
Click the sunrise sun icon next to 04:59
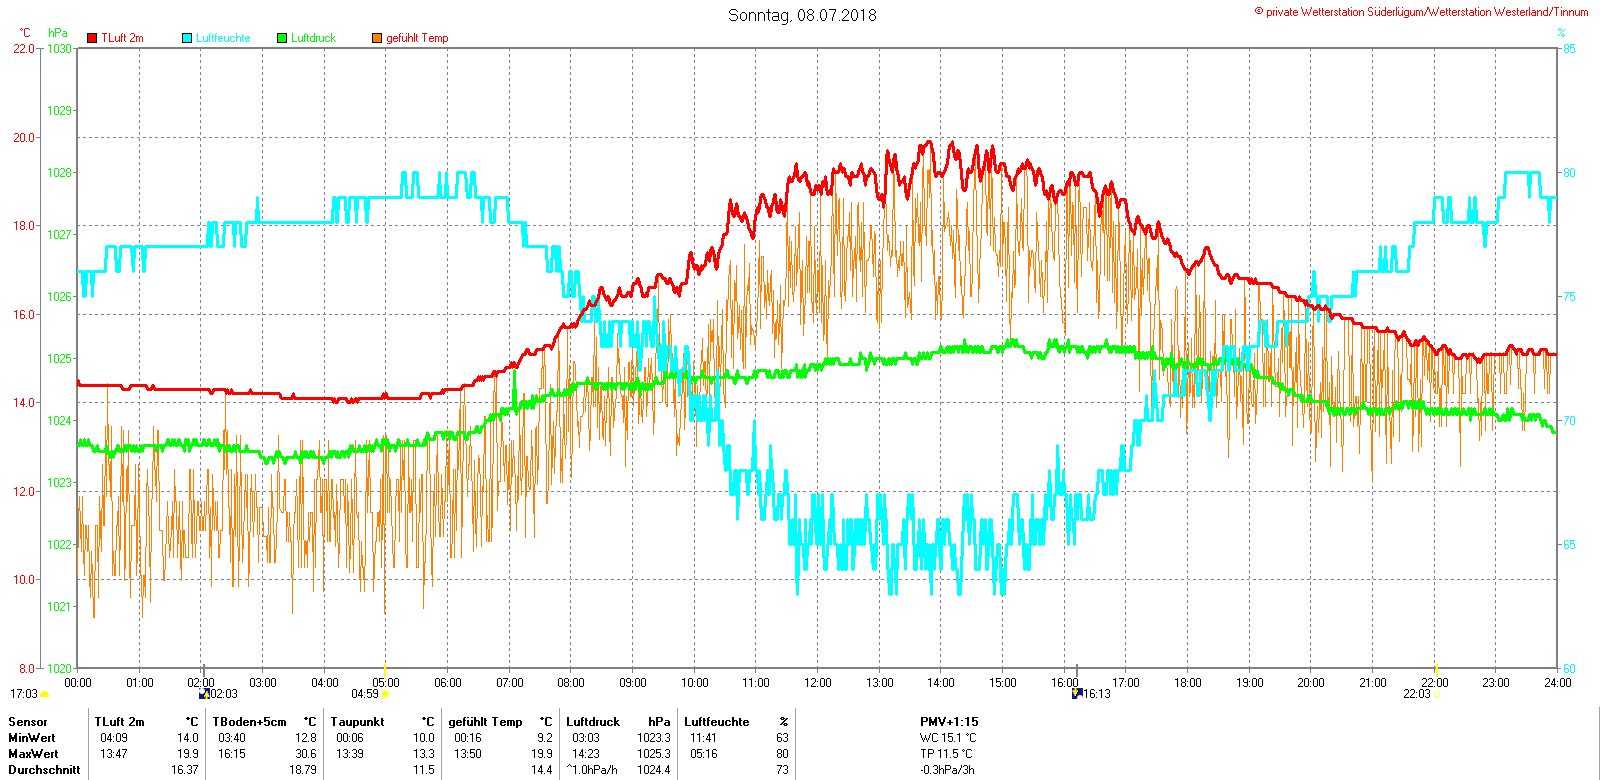point(385,694)
